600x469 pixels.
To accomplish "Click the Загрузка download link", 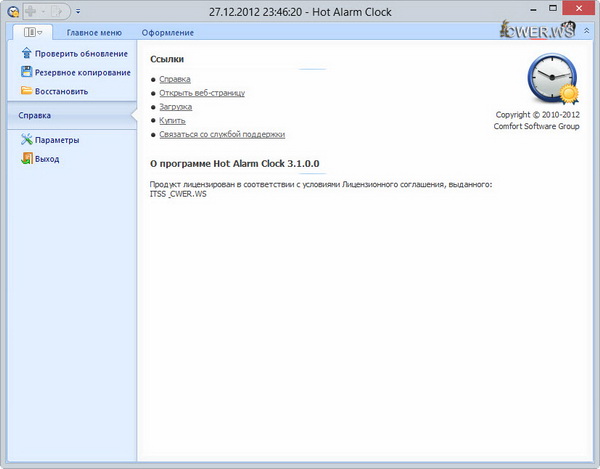I will [176, 106].
